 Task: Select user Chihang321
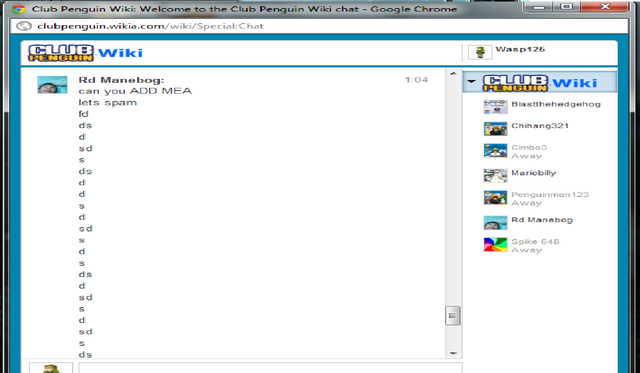(540, 126)
